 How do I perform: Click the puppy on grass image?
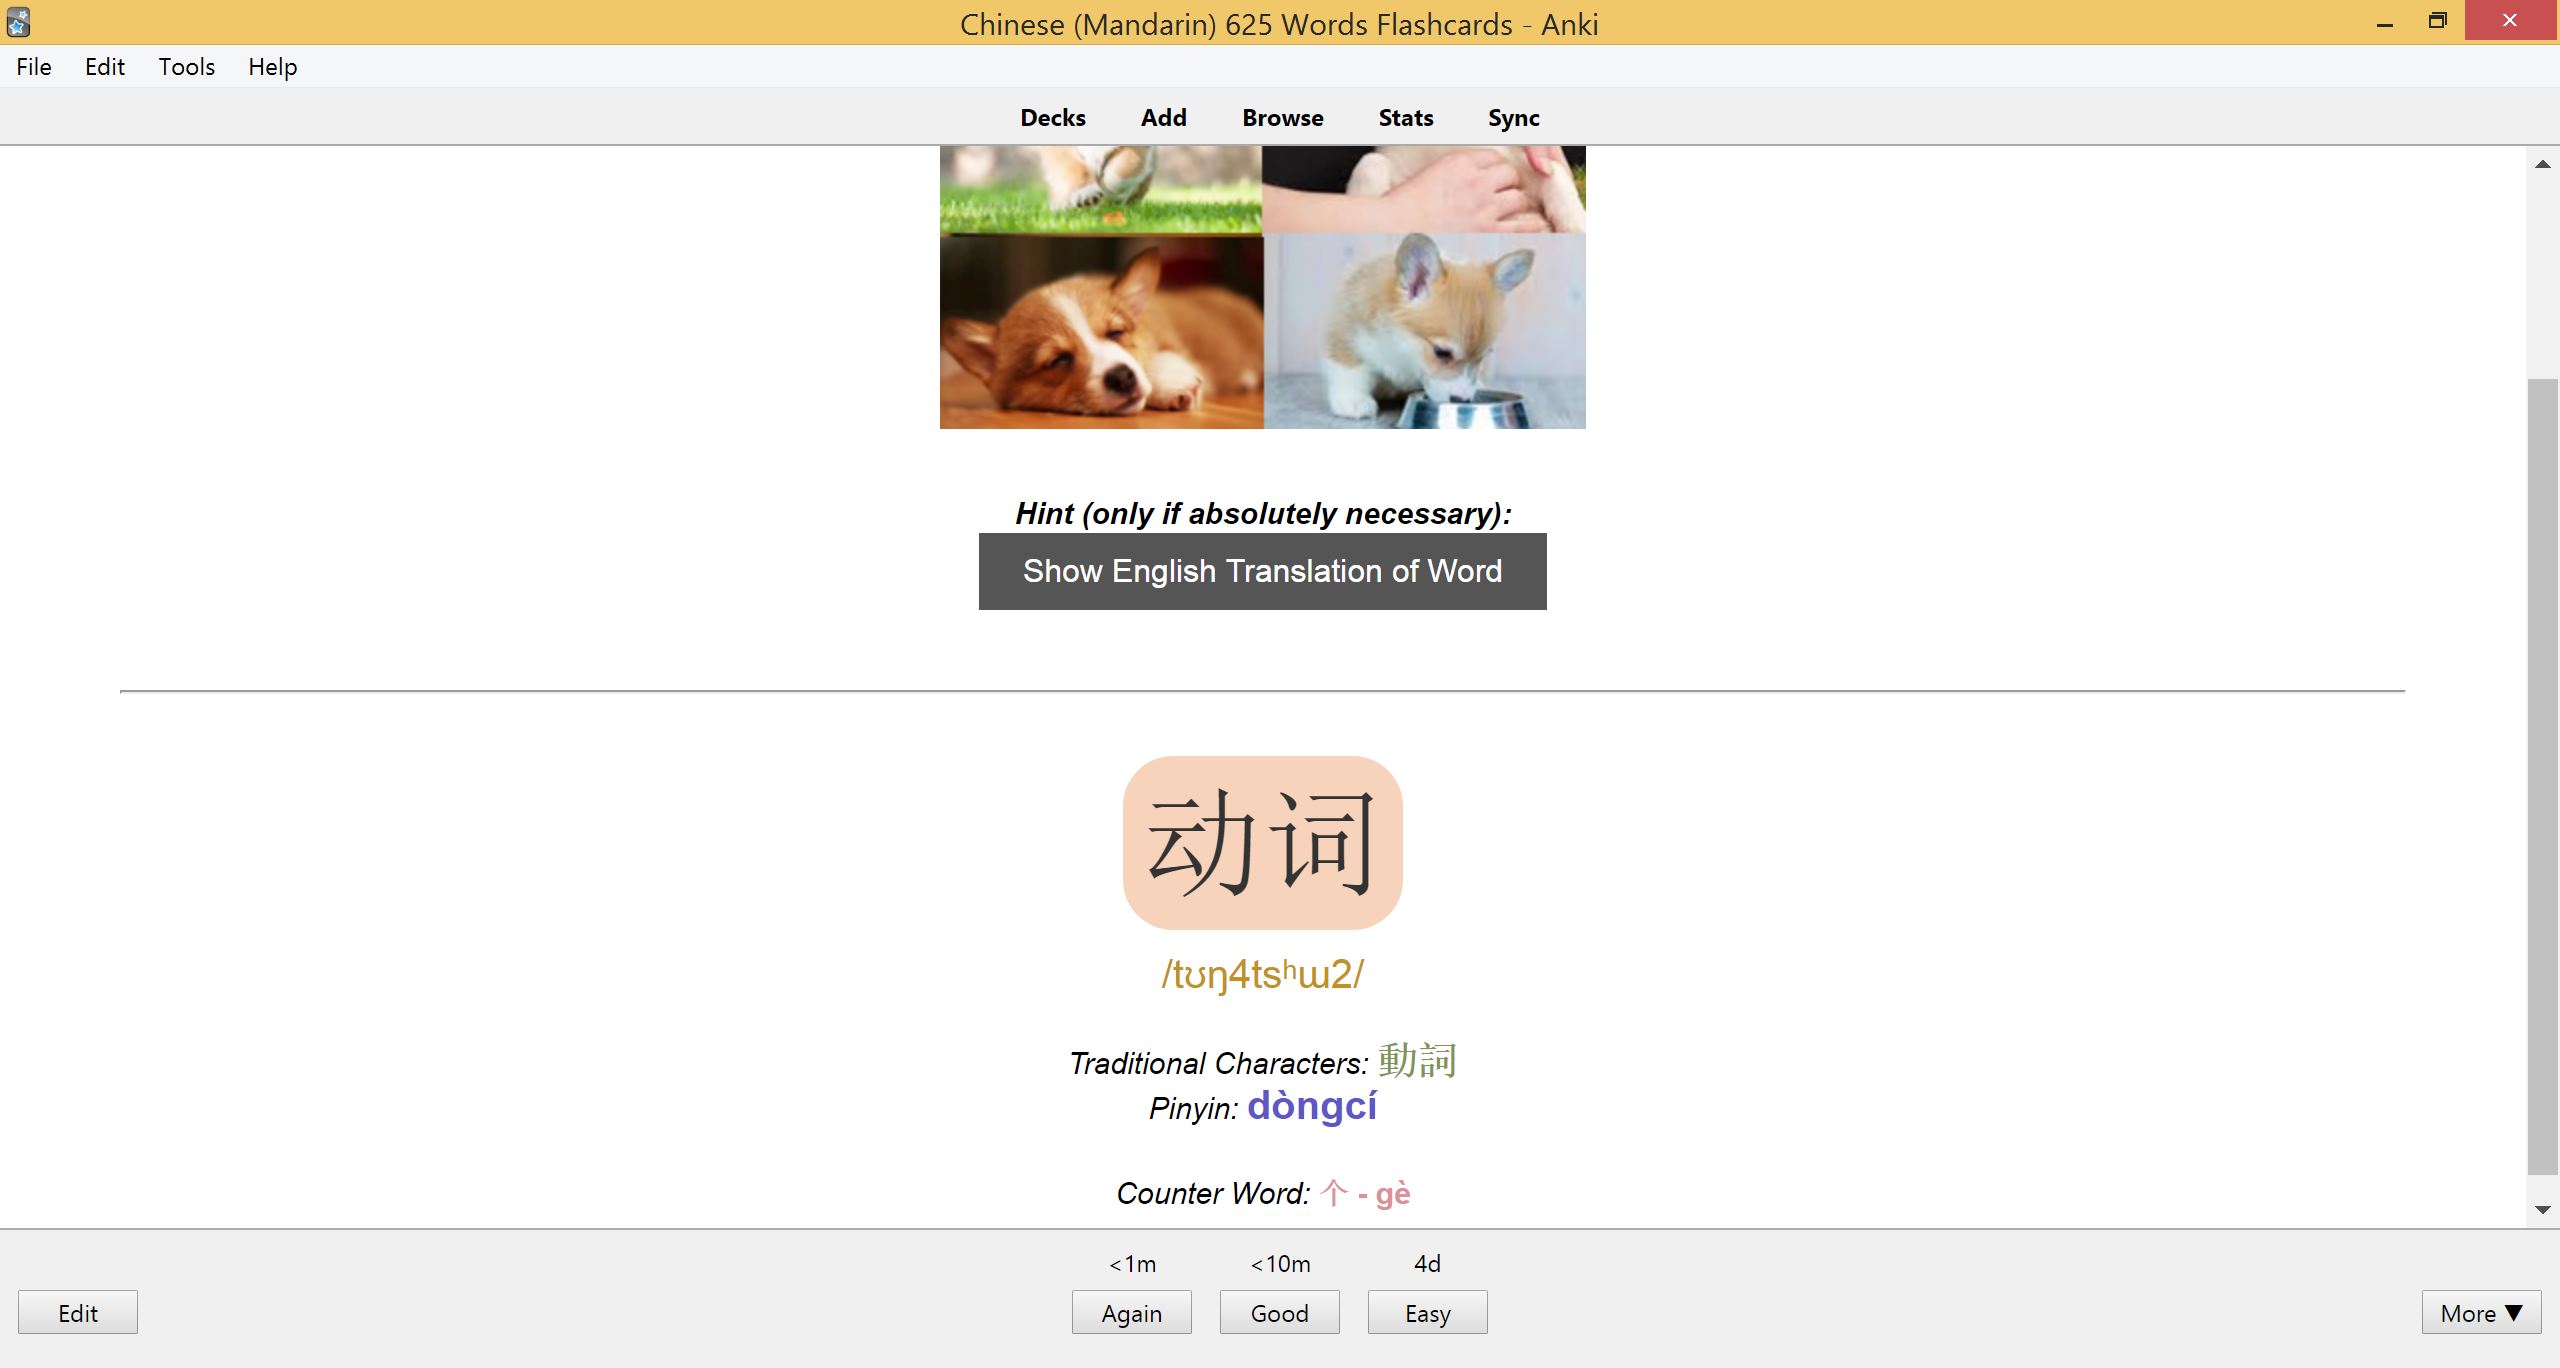pyautogui.click(x=1101, y=189)
